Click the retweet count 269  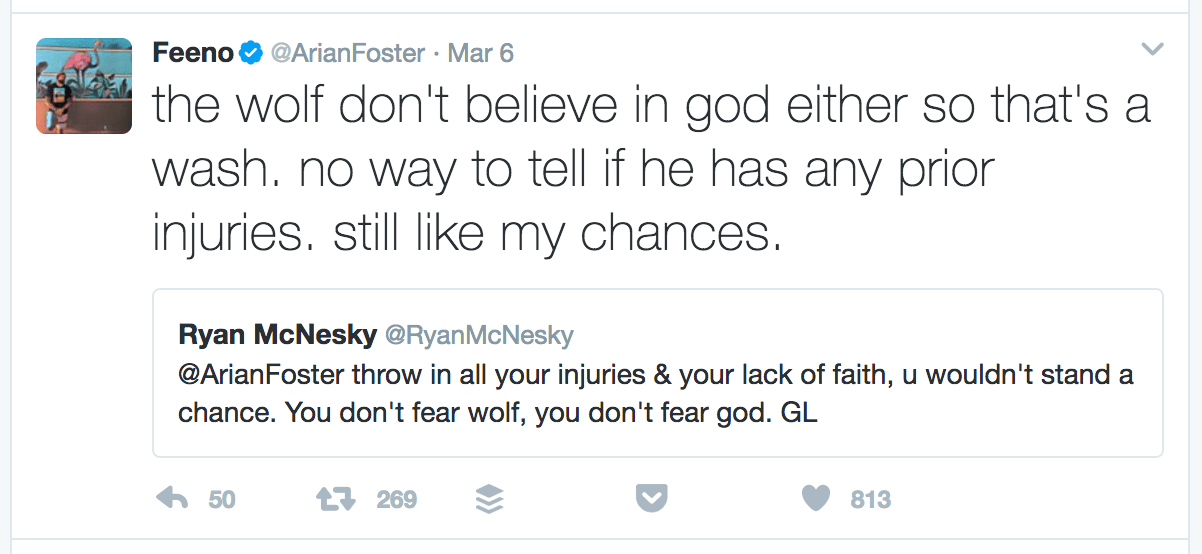click(x=396, y=499)
